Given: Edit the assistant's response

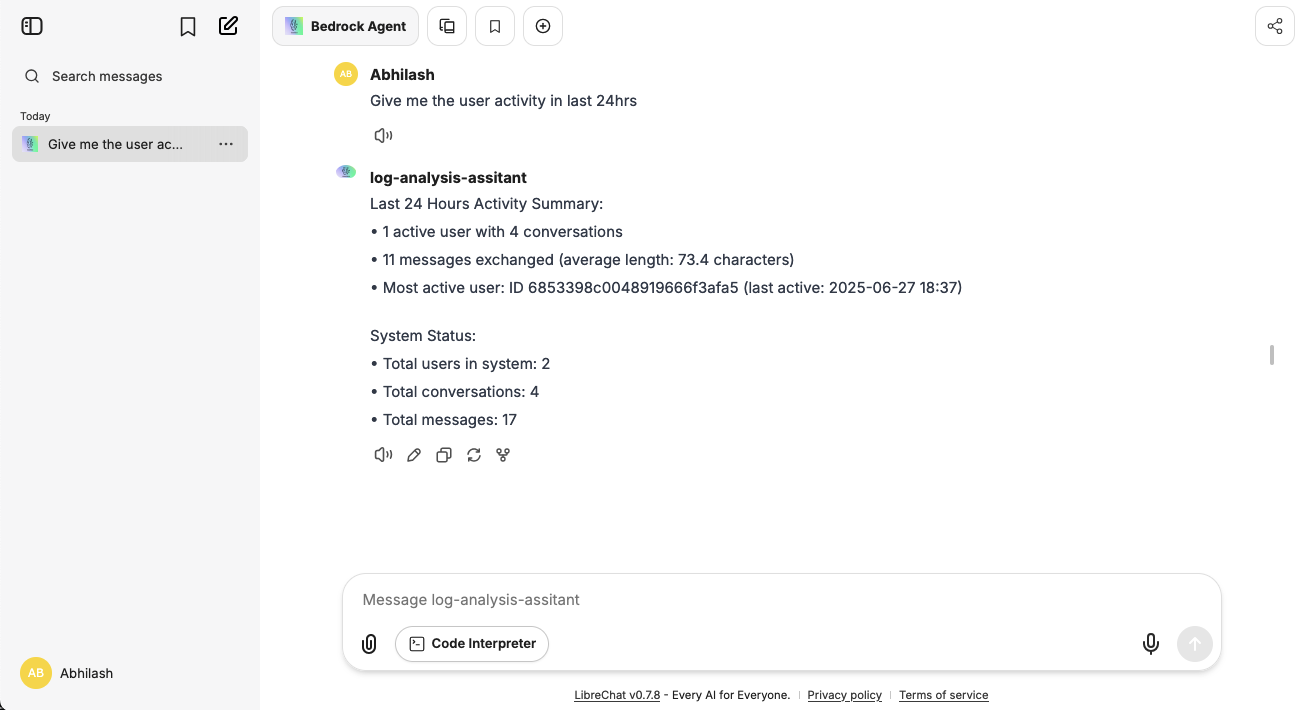Looking at the screenshot, I should [x=413, y=454].
